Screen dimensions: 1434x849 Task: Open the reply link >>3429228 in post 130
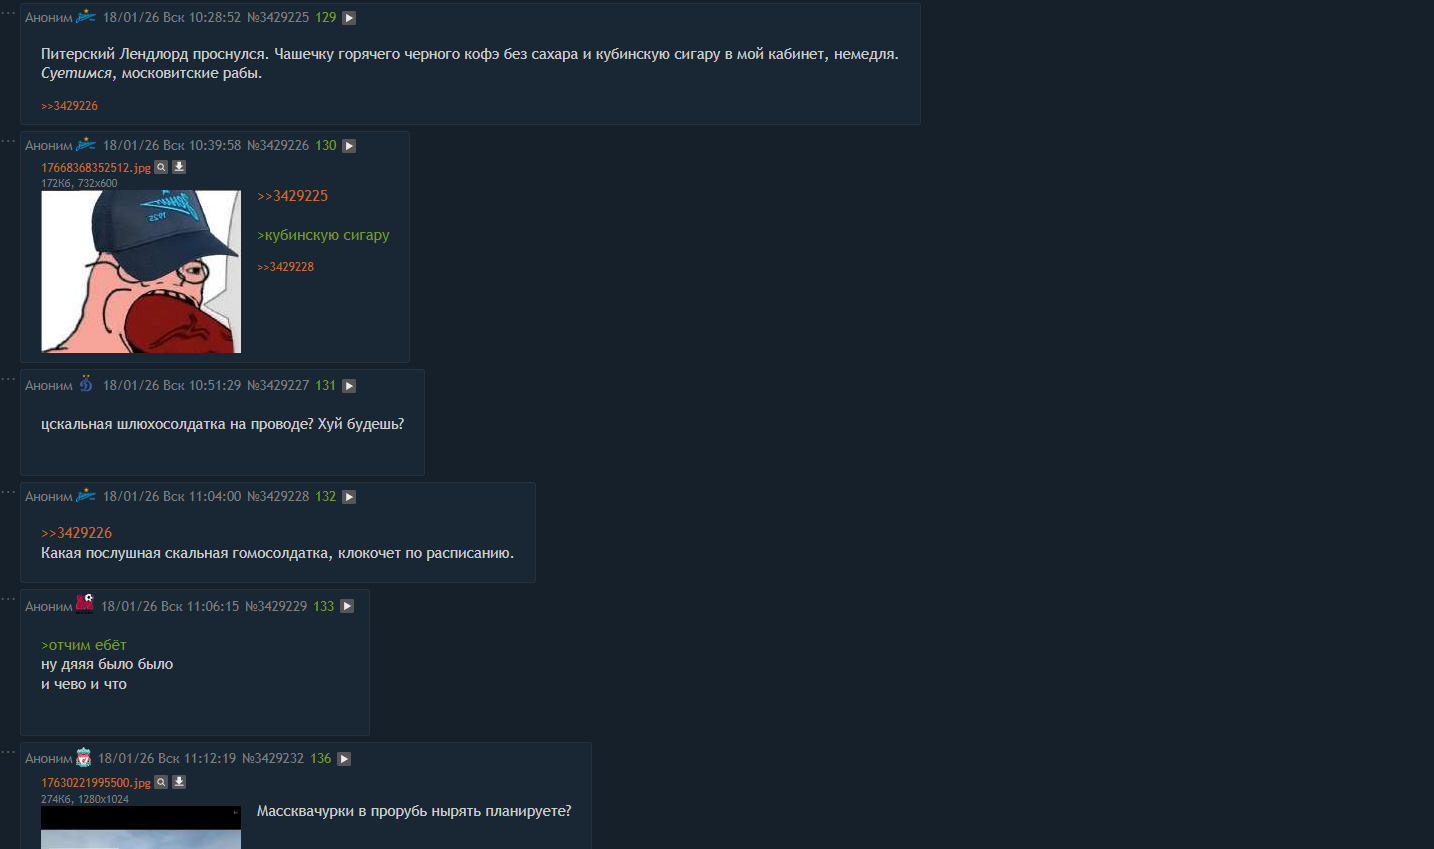click(x=285, y=267)
